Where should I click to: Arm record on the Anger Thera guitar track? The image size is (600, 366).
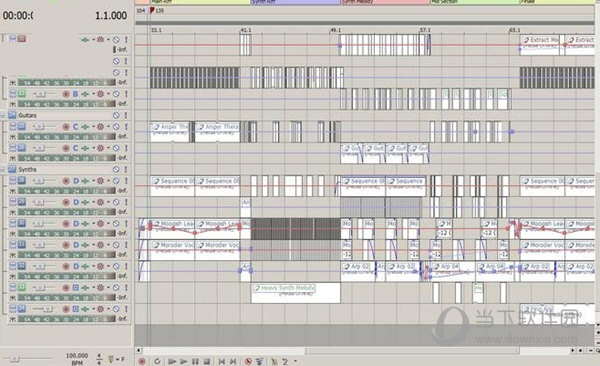(66, 127)
